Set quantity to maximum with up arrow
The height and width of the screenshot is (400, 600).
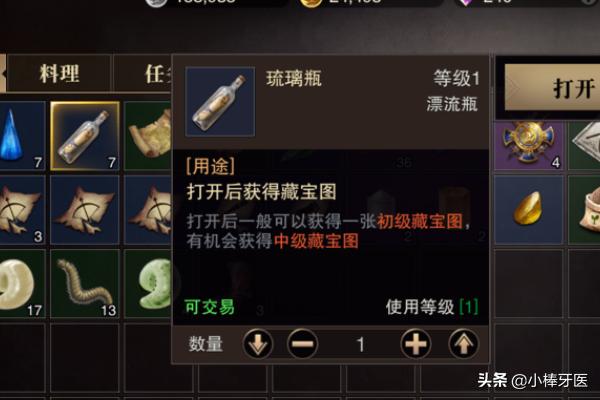point(463,344)
